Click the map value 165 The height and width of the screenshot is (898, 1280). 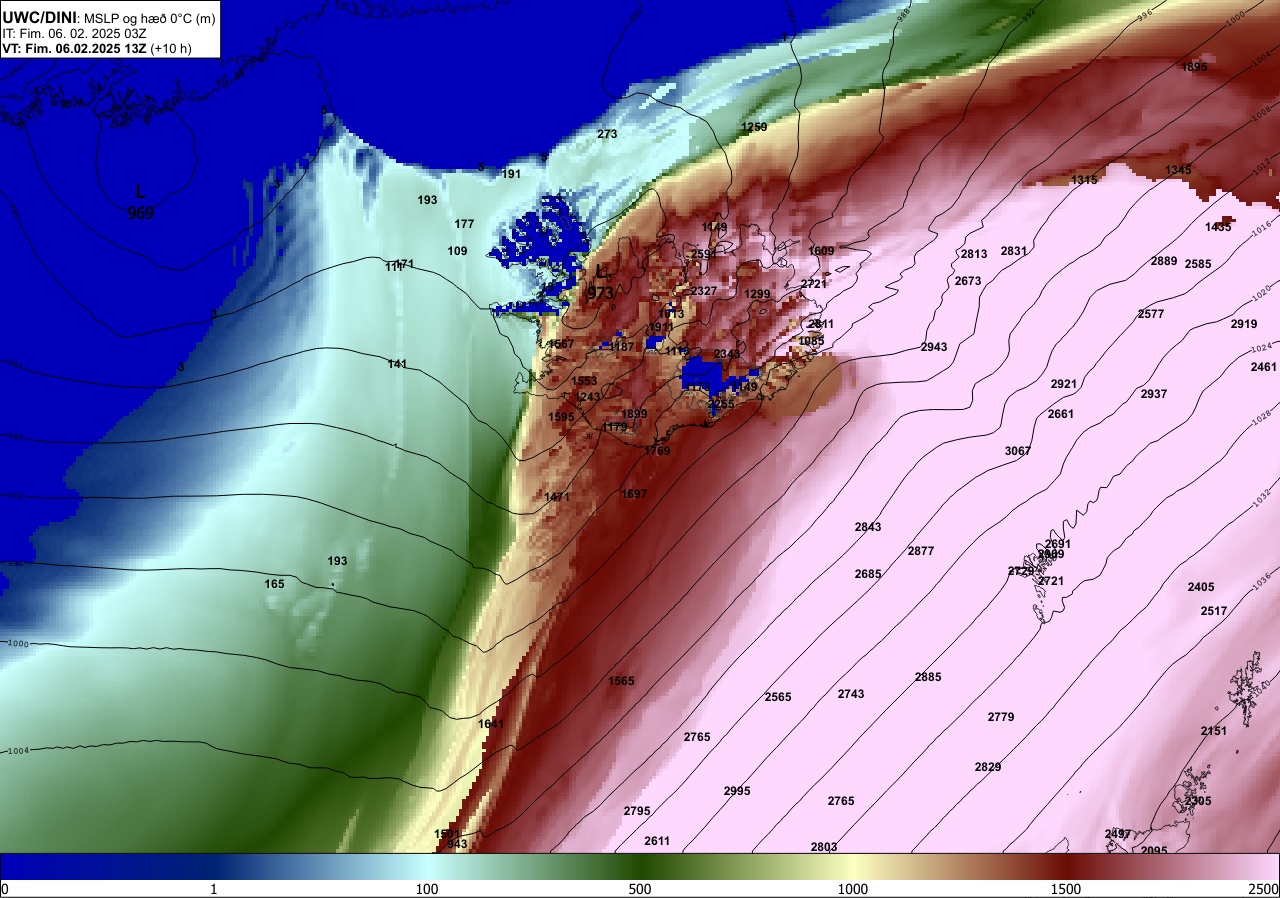(274, 584)
